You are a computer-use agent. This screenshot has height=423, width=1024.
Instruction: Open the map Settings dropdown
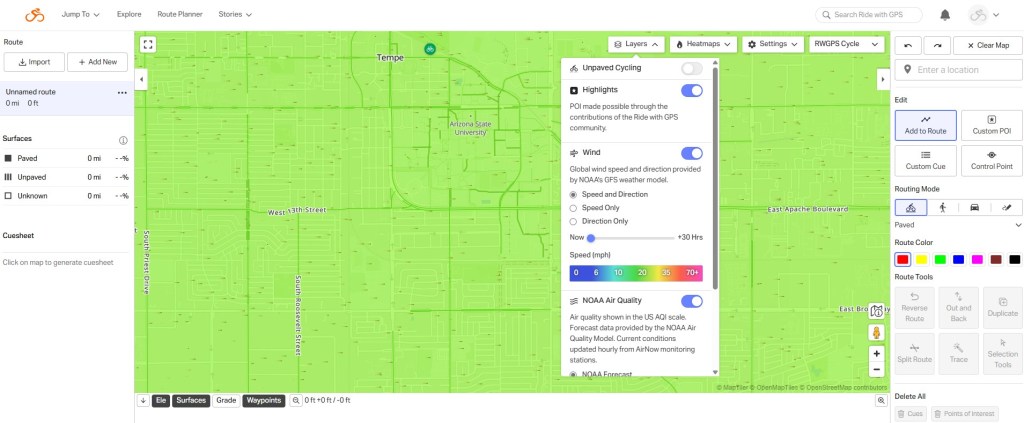pos(774,44)
